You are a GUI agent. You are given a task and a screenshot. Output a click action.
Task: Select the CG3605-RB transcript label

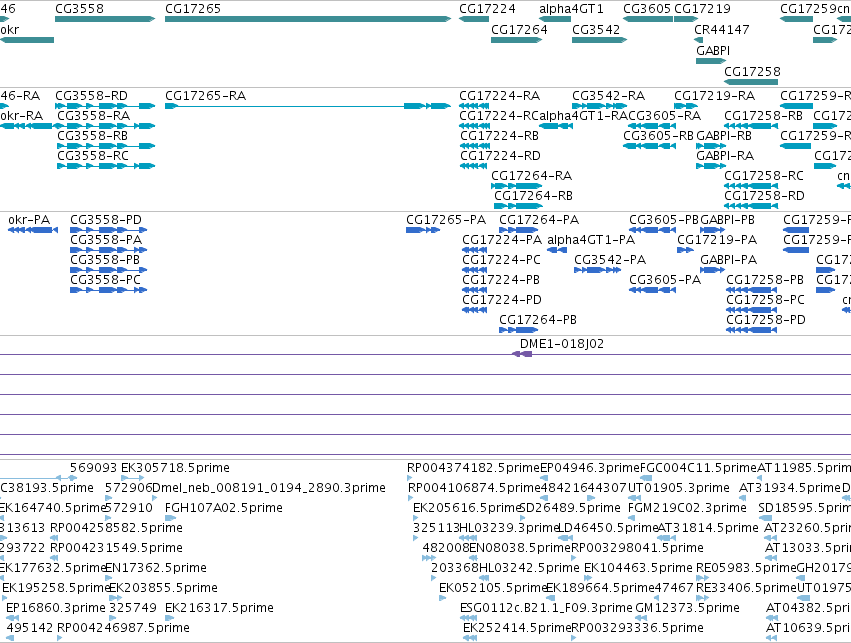click(658, 136)
